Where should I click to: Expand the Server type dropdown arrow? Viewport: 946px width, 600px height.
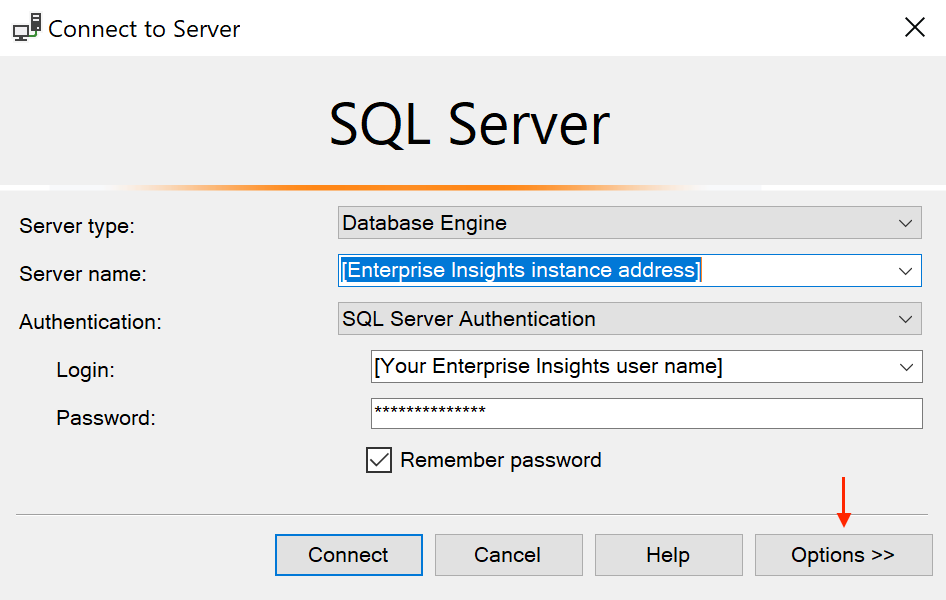[x=905, y=223]
